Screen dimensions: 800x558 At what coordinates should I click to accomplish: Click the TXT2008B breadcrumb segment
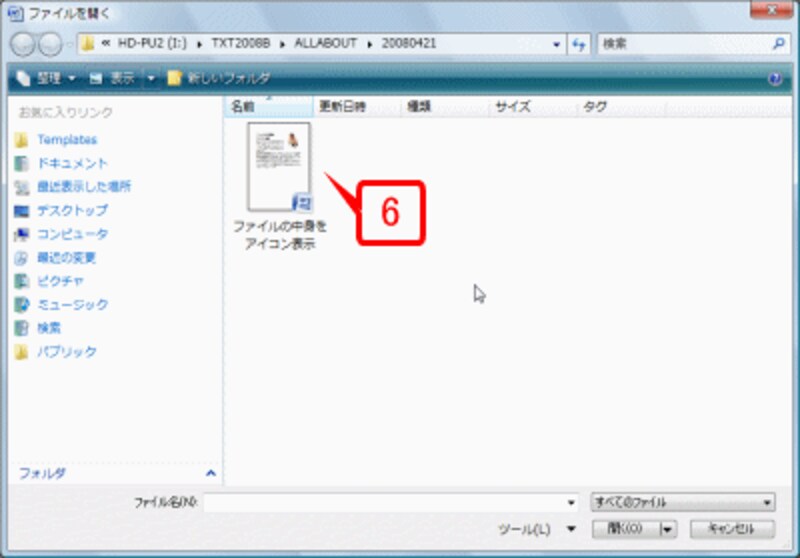pos(240,43)
